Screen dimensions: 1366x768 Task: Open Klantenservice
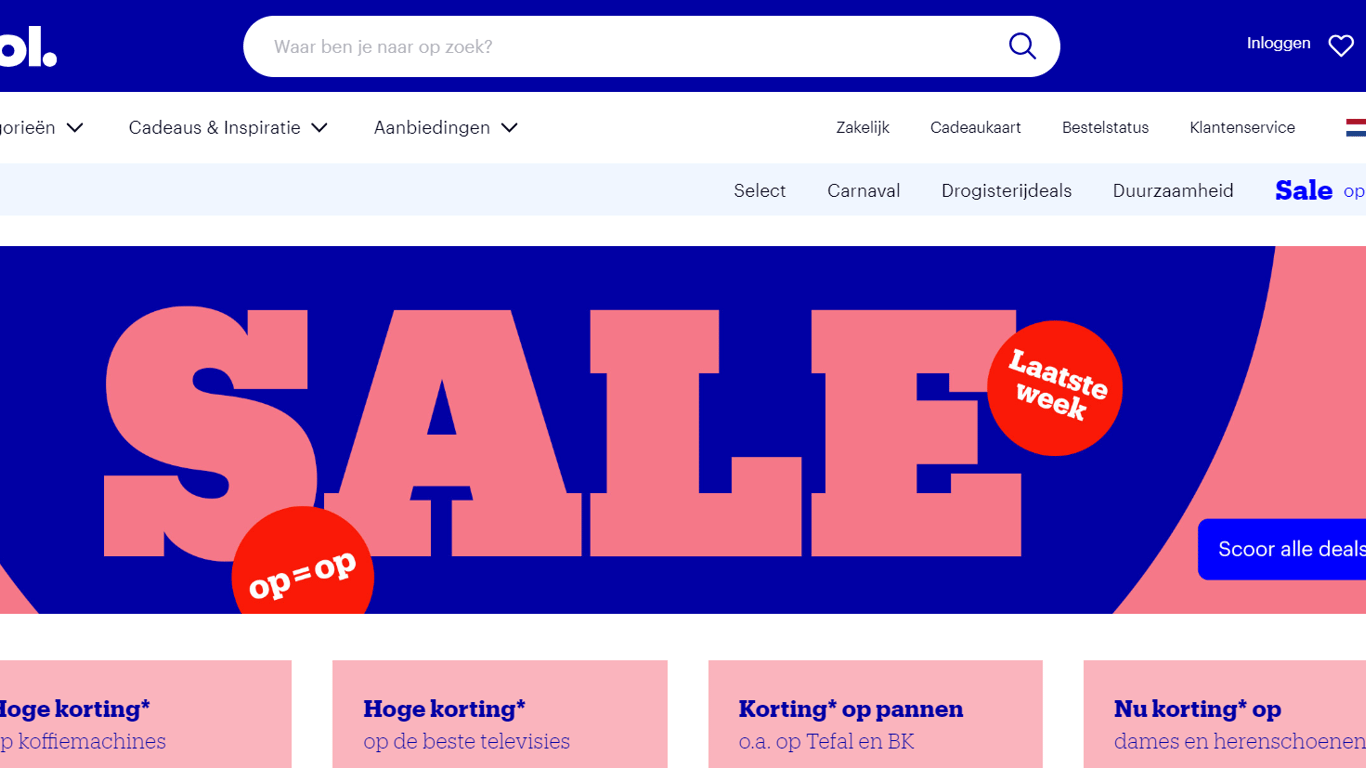click(1242, 128)
